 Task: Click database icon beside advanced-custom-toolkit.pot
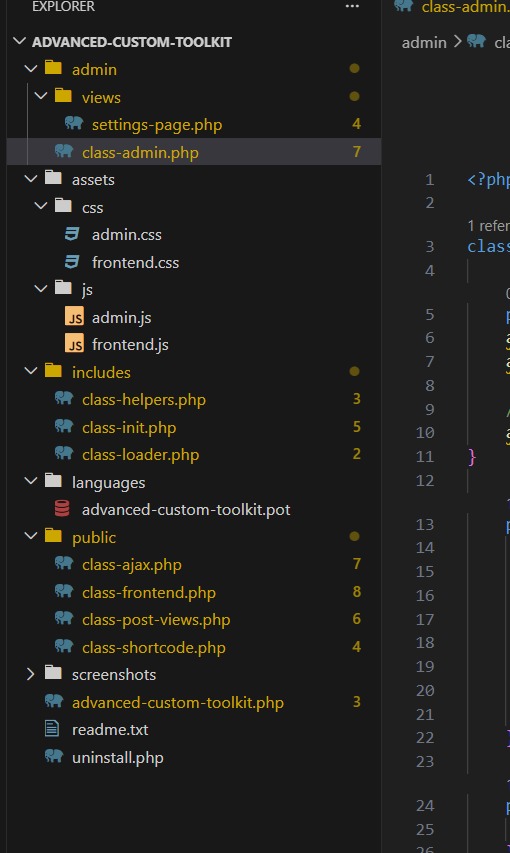coord(62,509)
